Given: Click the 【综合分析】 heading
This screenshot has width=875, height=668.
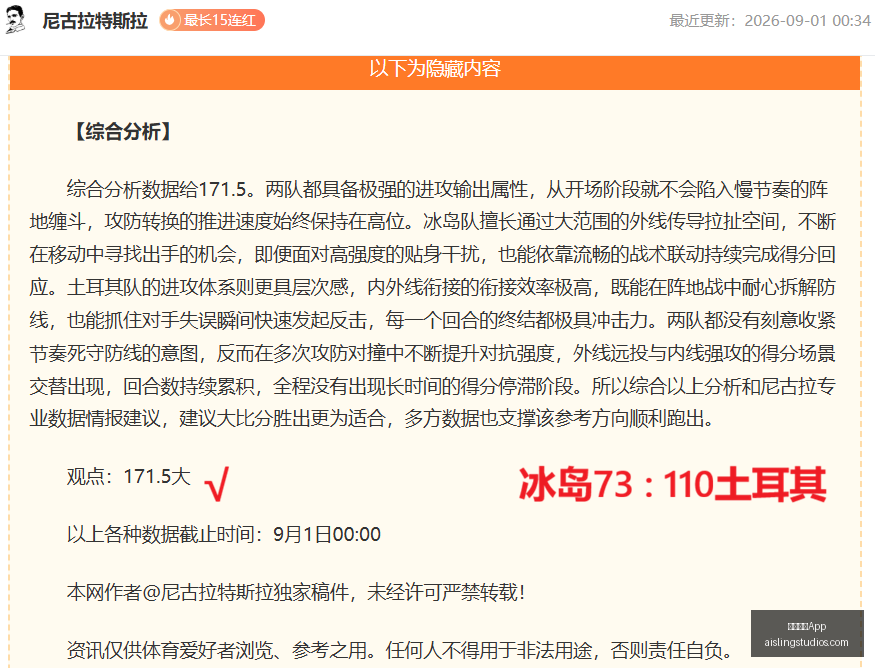Looking at the screenshot, I should 123,132.
